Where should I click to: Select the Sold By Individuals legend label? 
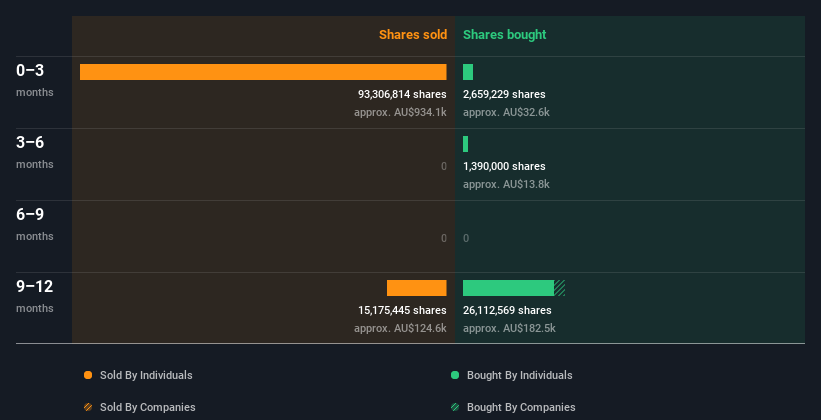146,375
